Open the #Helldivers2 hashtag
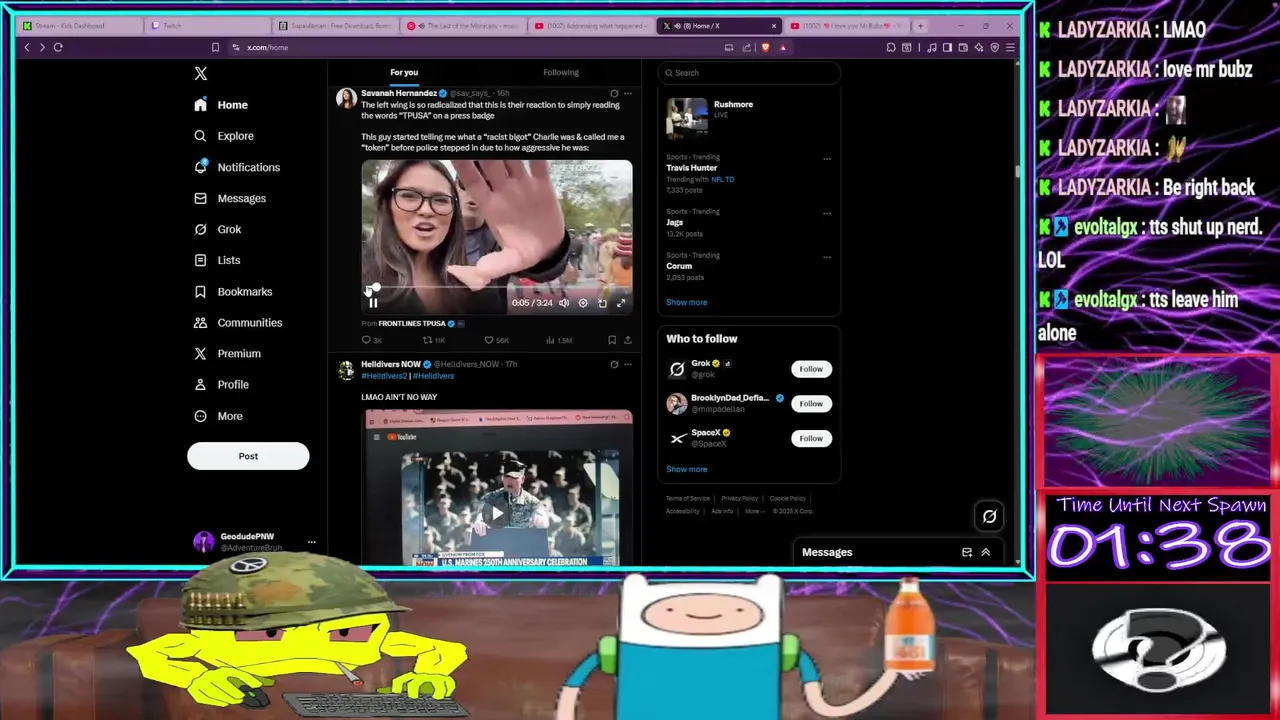 (384, 376)
